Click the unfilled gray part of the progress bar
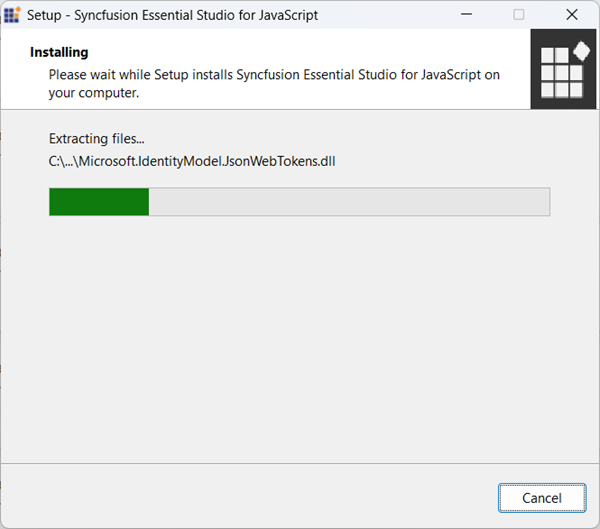 coord(350,201)
